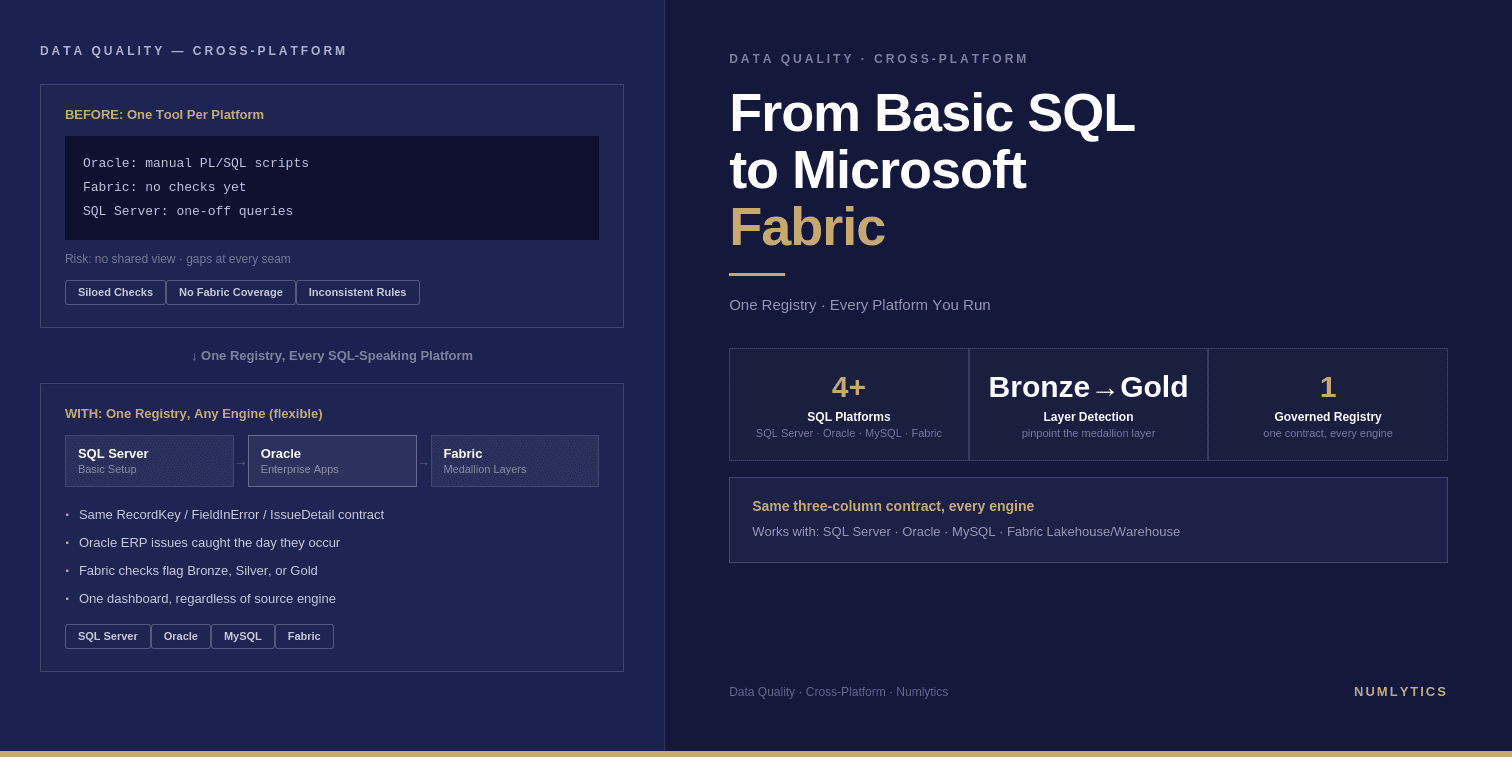This screenshot has width=1512, height=757.
Task: Click the Governed Registry stat card
Action: point(1328,404)
